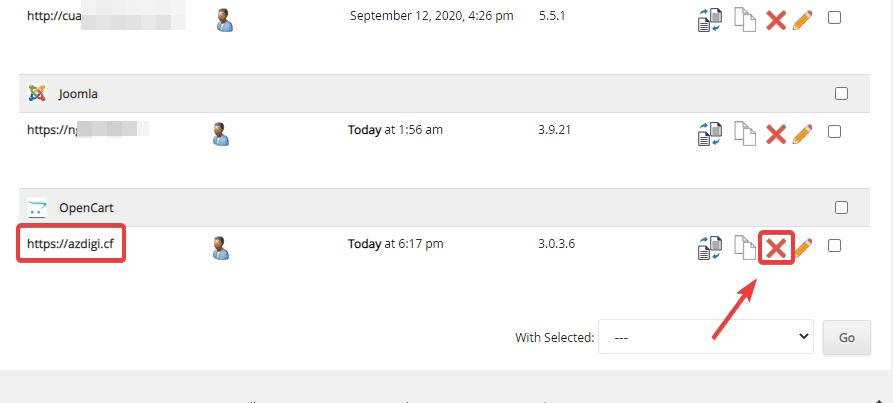Tick the OpenCart group header checkbox
Screen dimensions: 893x403
click(841, 208)
